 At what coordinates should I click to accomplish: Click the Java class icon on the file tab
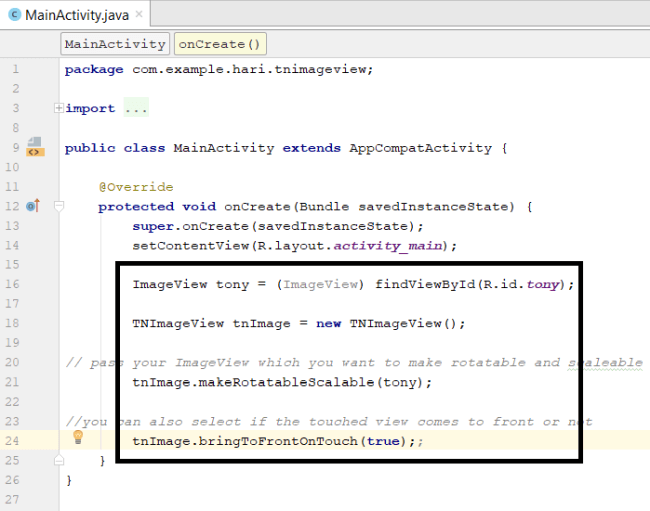point(15,15)
